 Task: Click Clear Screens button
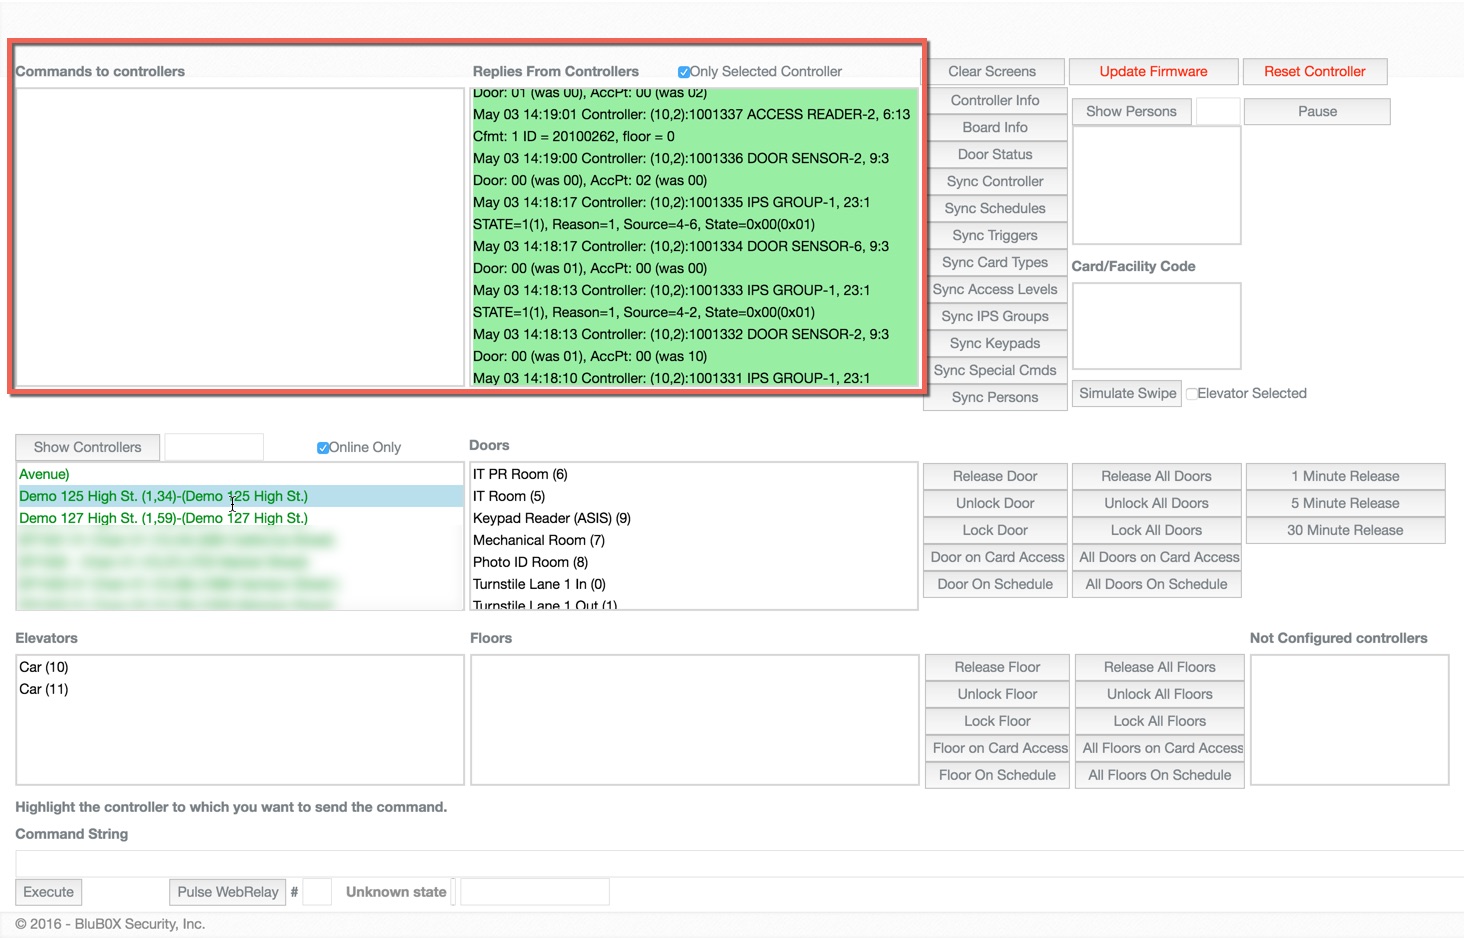pyautogui.click(x=992, y=72)
